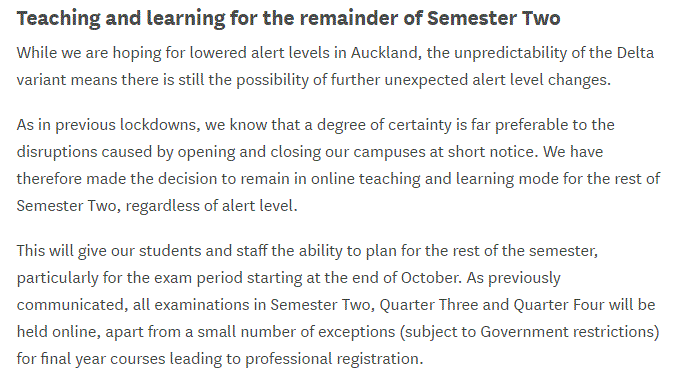Click the word 'Auckland' in first paragraph
This screenshot has height=373, width=684.
tap(385, 53)
